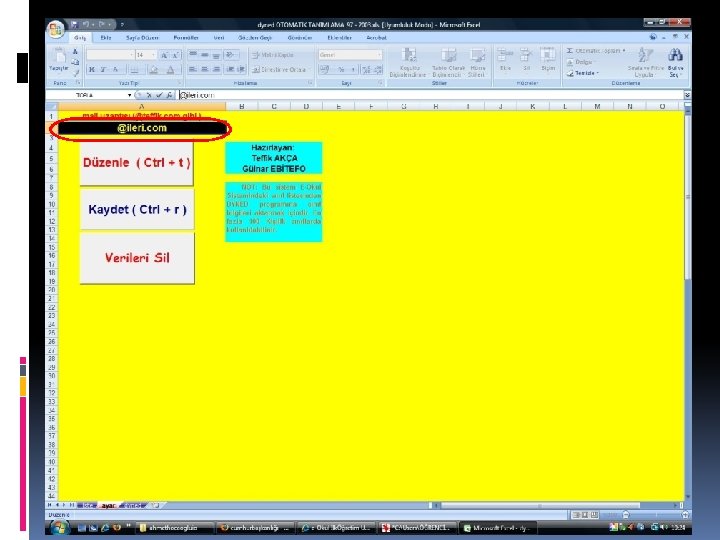Confirm entry with the formula bar checkmark
Screen dimensions: 720x540
click(159, 95)
